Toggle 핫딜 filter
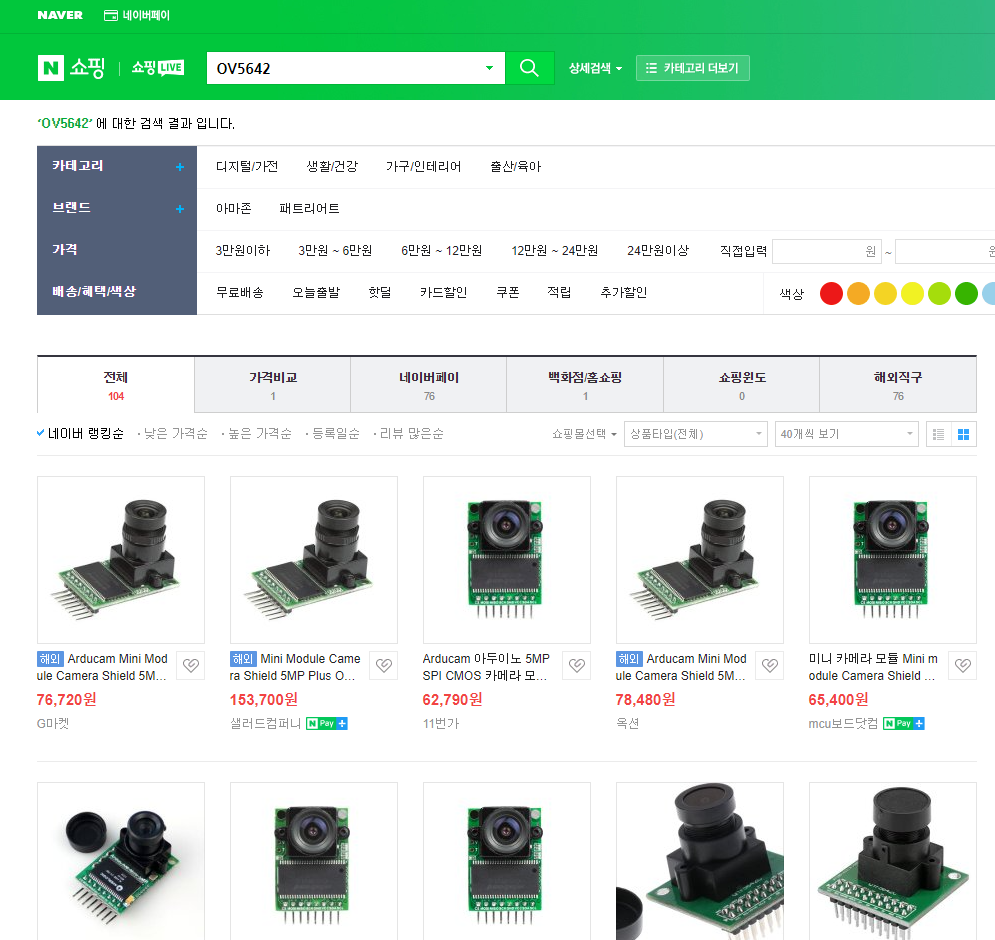 point(379,293)
